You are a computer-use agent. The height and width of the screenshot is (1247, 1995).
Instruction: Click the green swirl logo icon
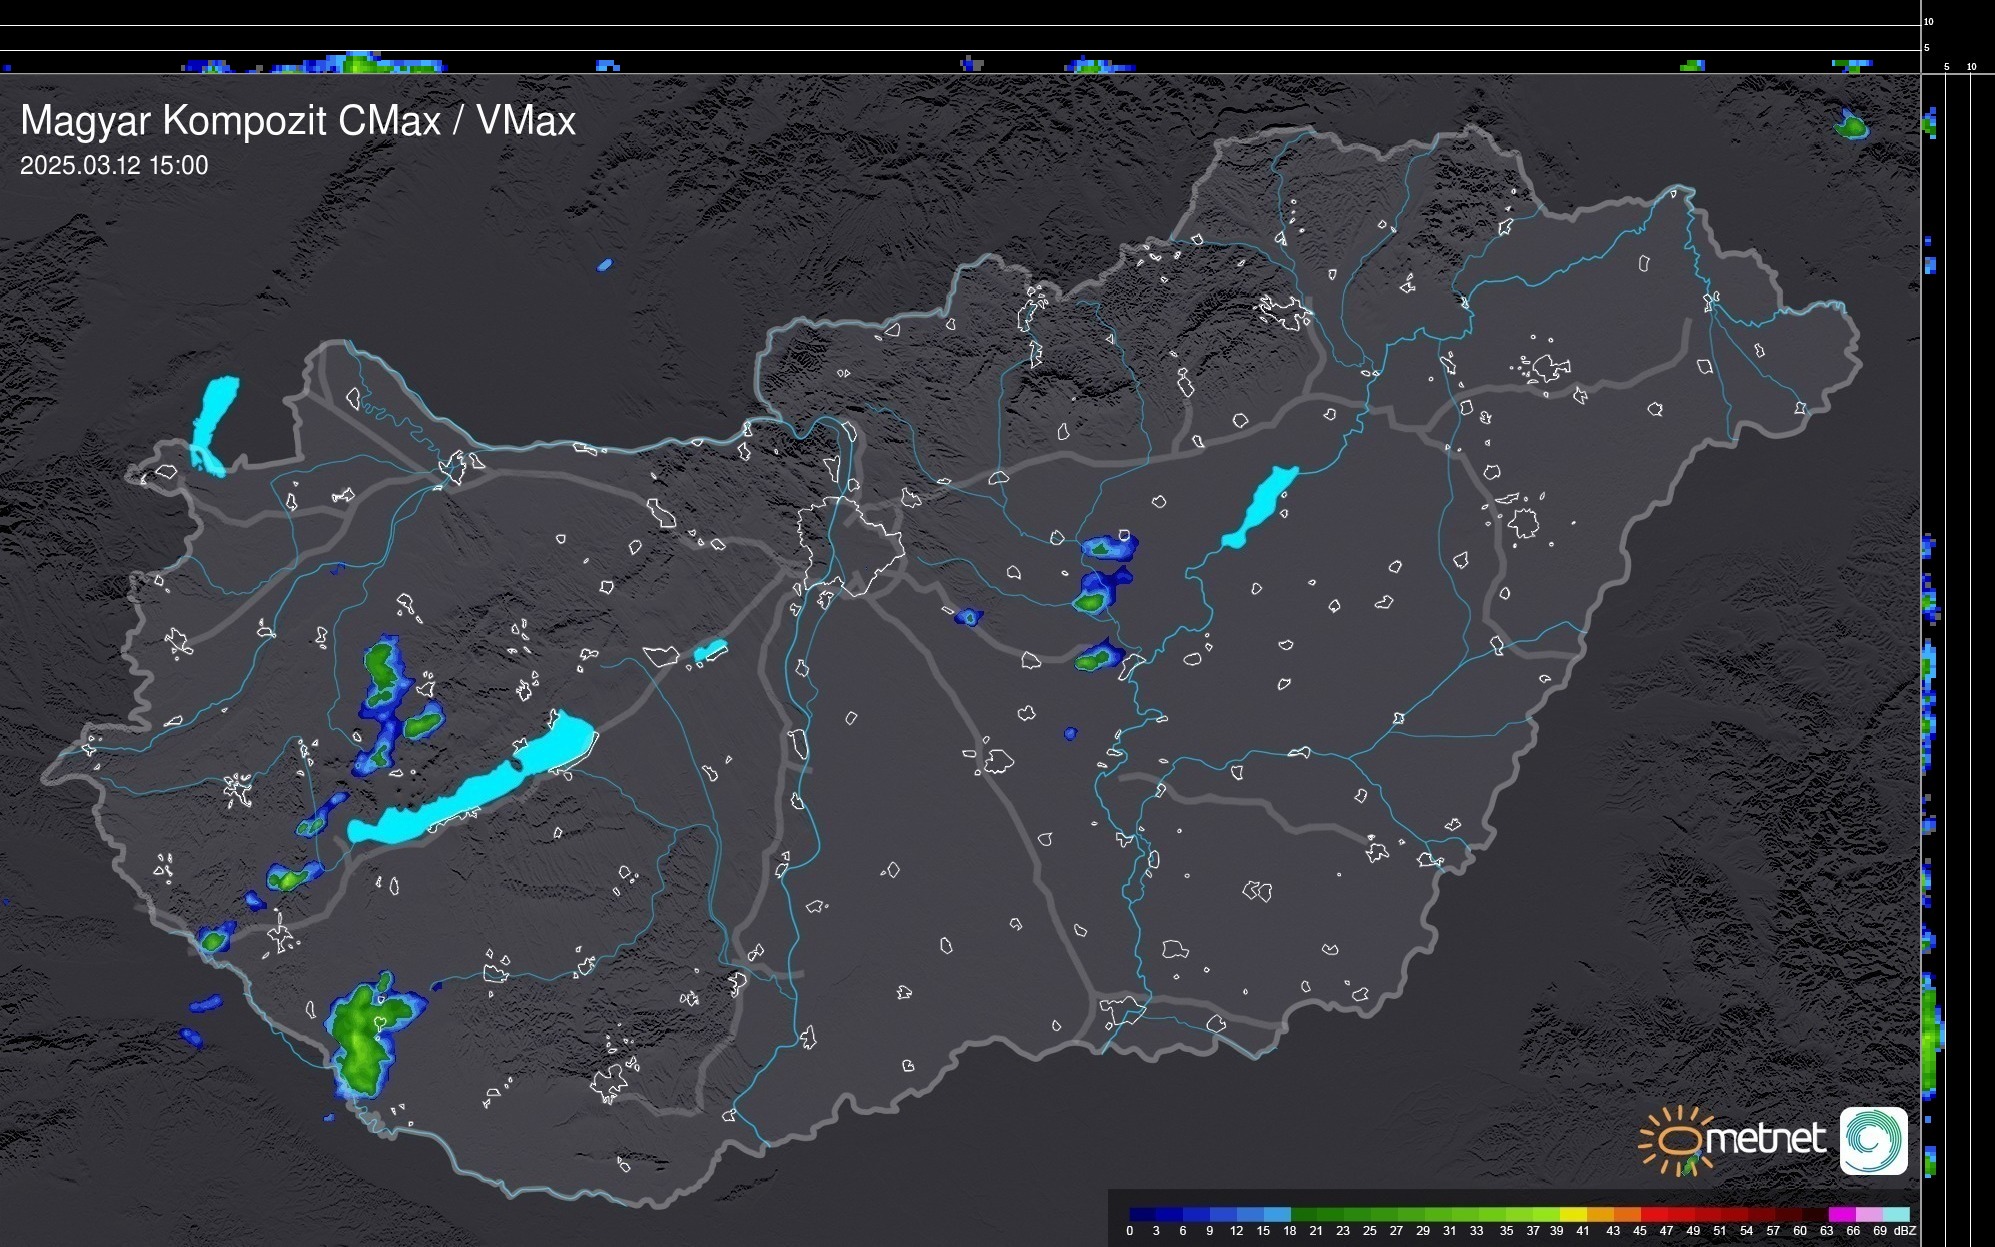pyautogui.click(x=1873, y=1140)
